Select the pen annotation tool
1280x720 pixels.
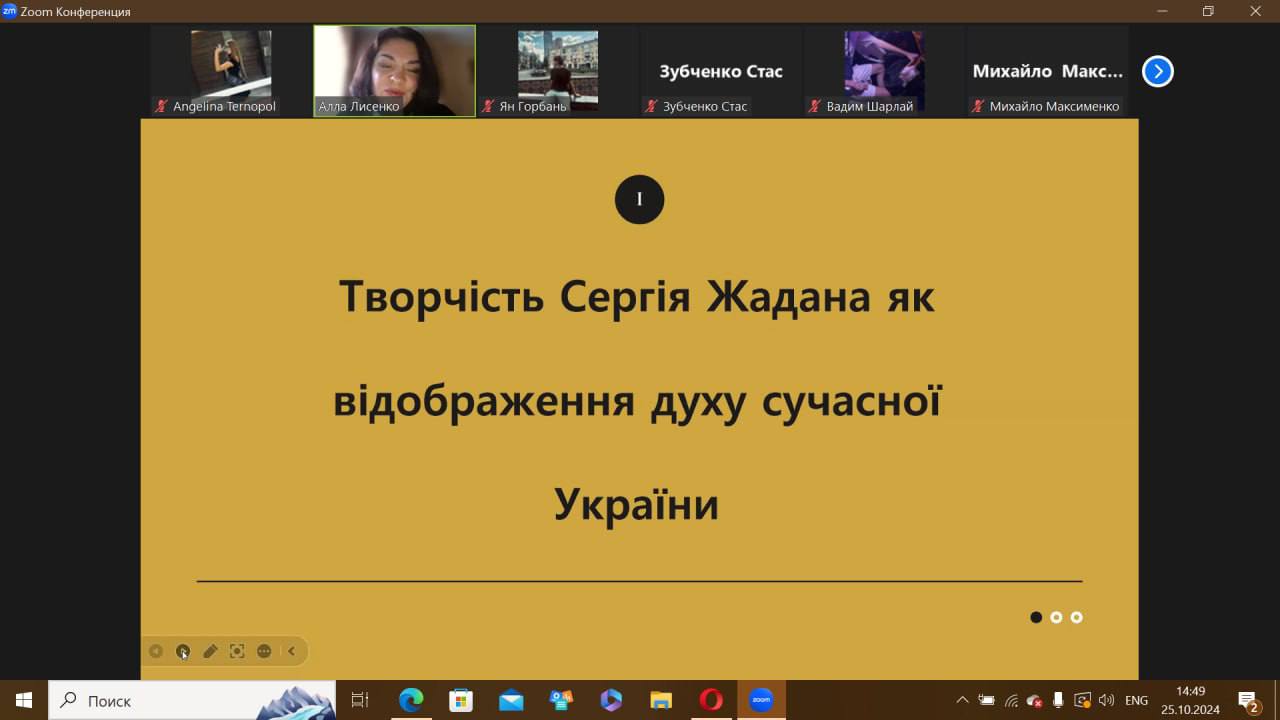pos(210,651)
